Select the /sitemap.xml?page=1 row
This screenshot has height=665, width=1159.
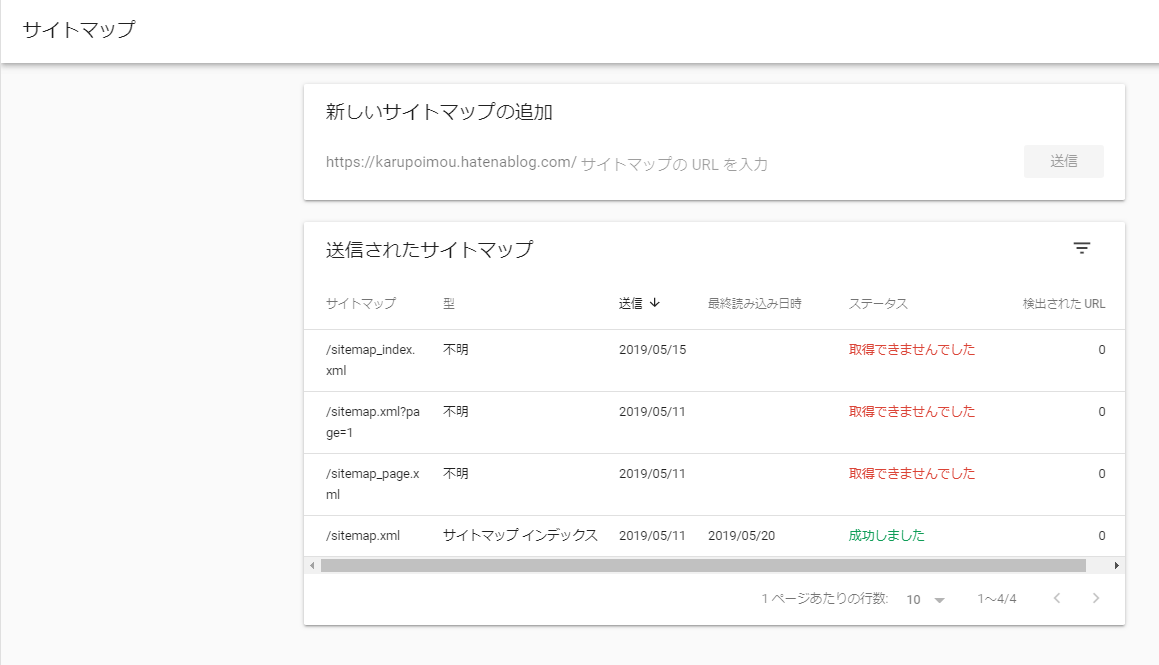[x=714, y=423]
